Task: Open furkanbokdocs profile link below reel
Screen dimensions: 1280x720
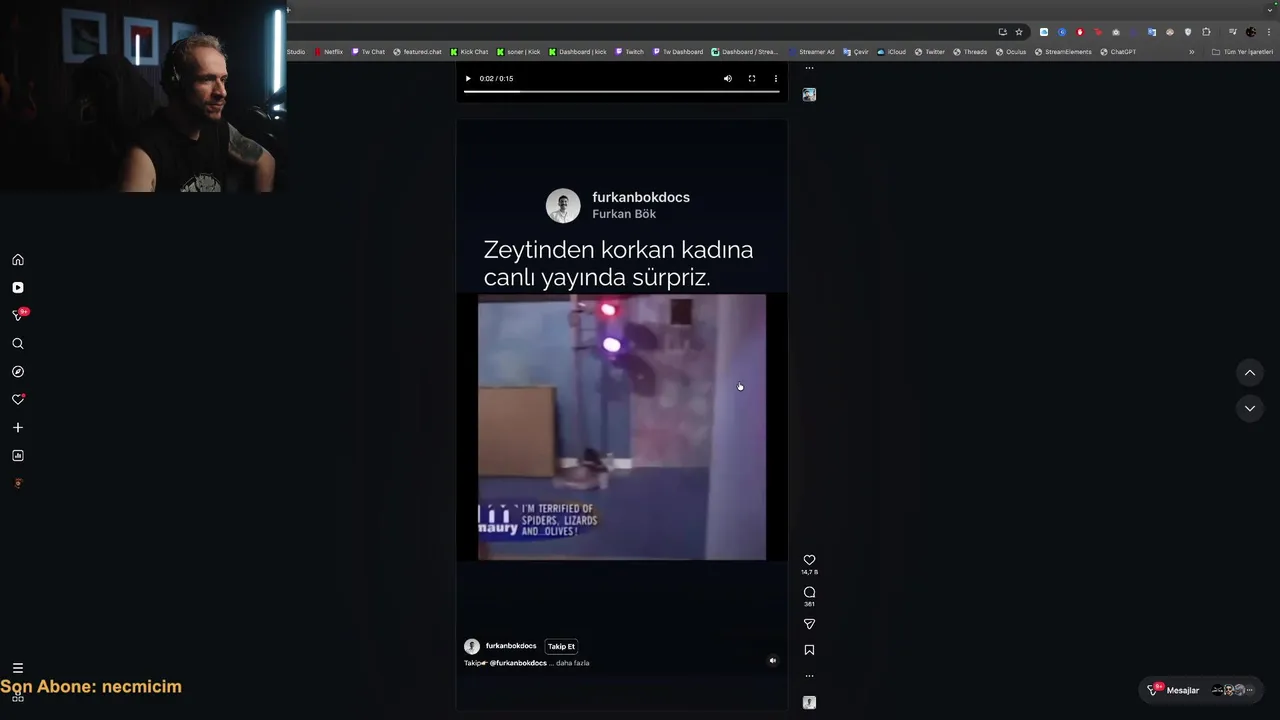Action: pos(511,646)
